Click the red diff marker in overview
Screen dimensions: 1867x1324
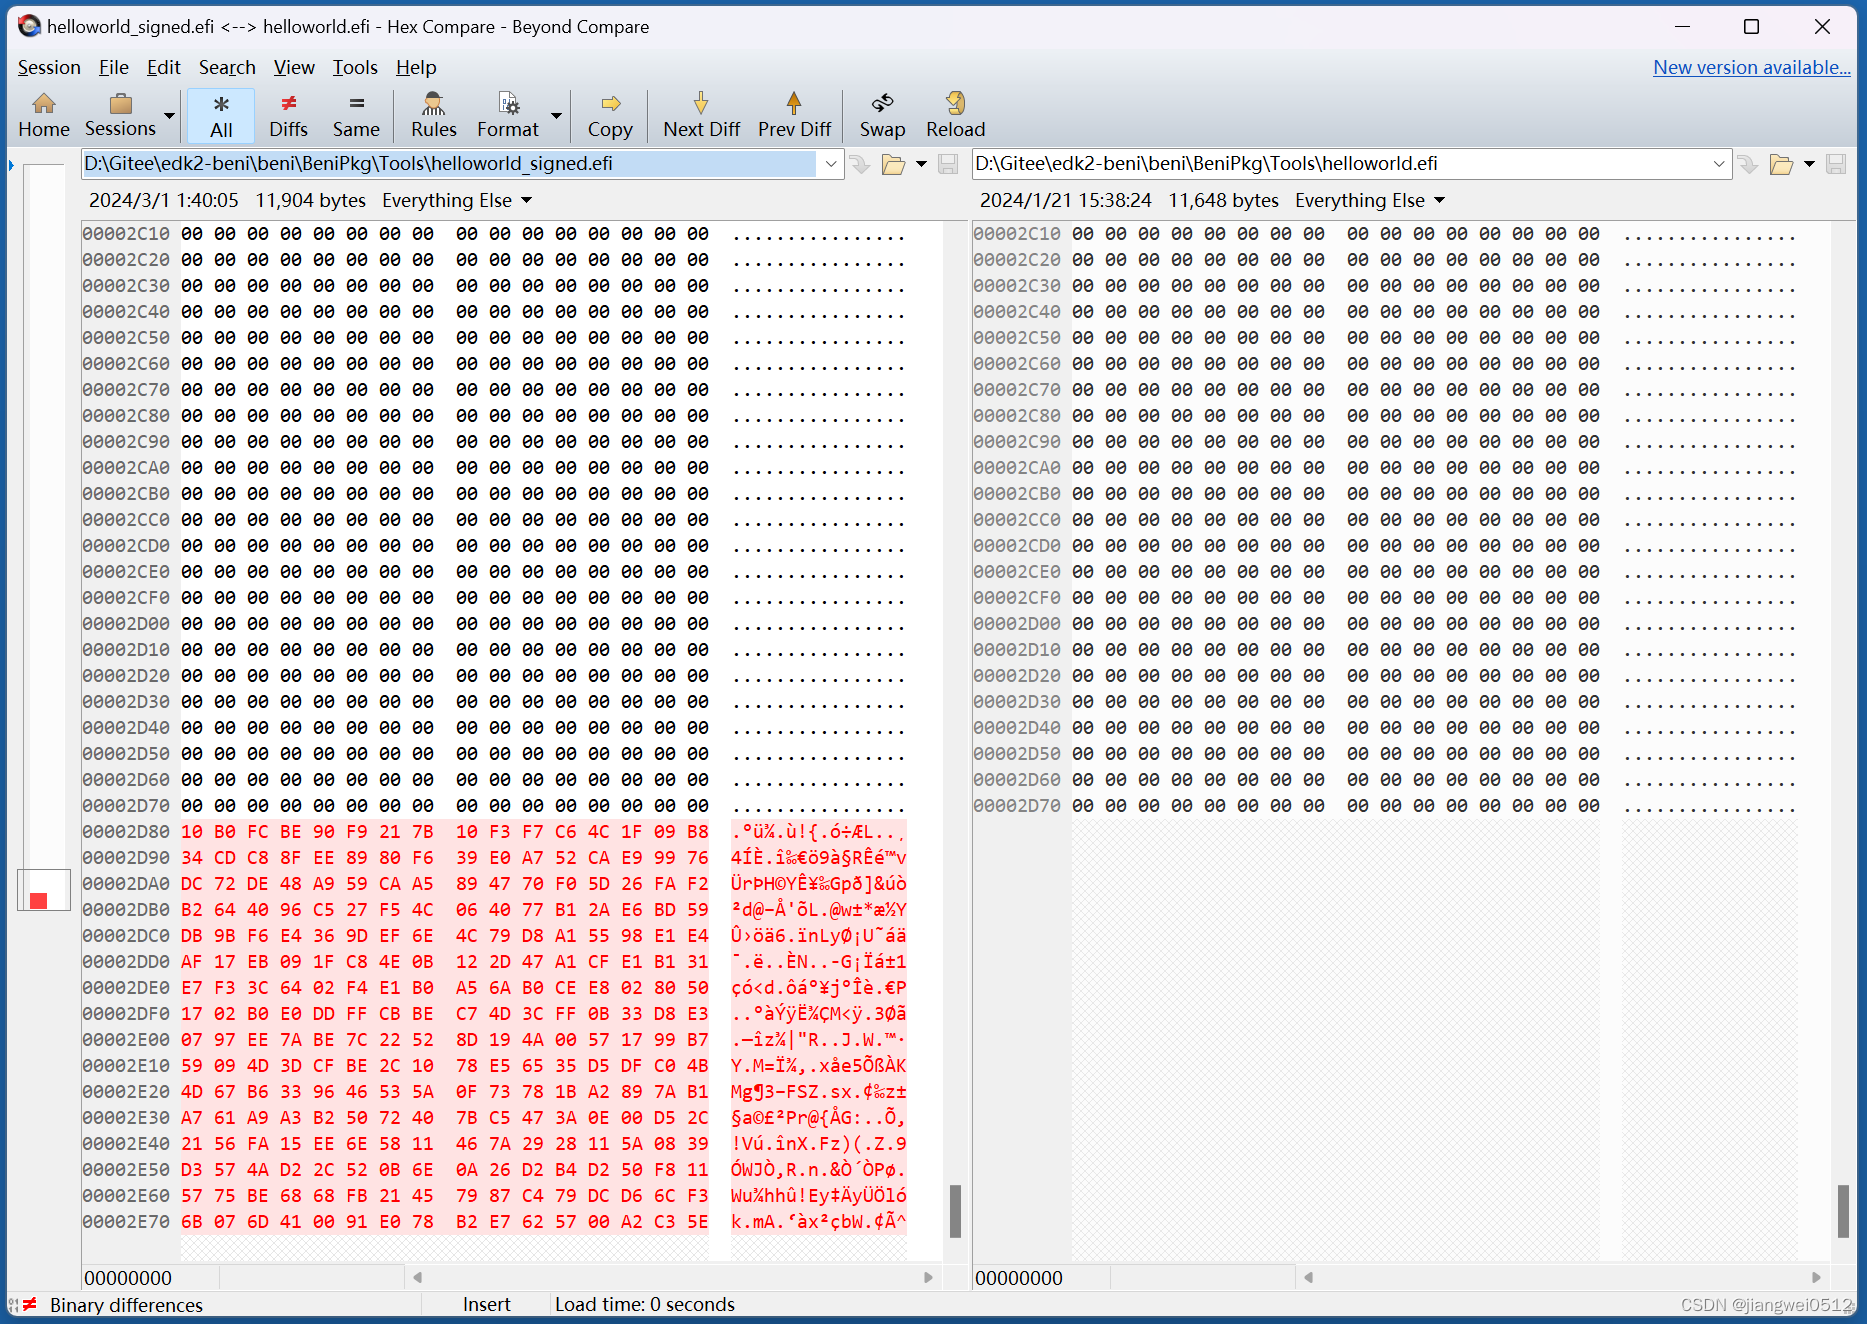(39, 901)
